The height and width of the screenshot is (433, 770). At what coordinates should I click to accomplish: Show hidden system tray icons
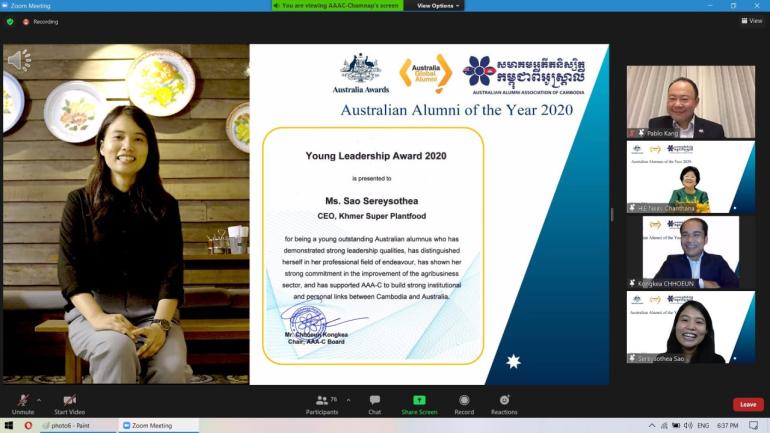pyautogui.click(x=652, y=426)
